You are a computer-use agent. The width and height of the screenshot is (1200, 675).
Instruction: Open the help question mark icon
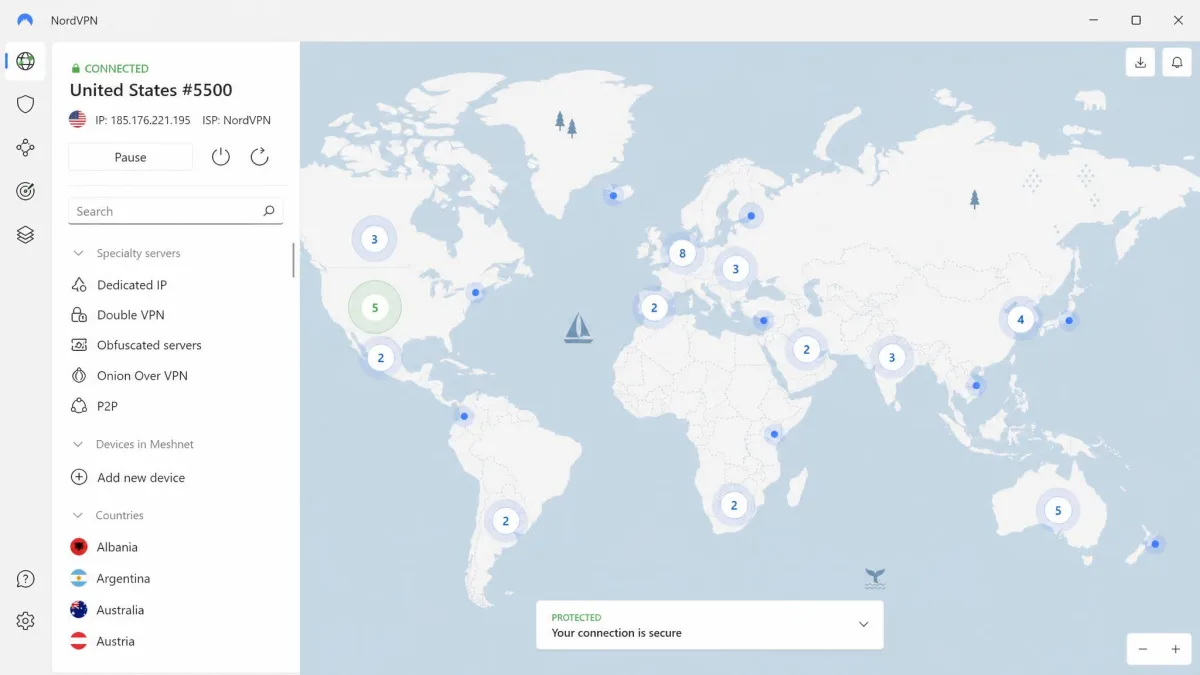click(x=26, y=579)
